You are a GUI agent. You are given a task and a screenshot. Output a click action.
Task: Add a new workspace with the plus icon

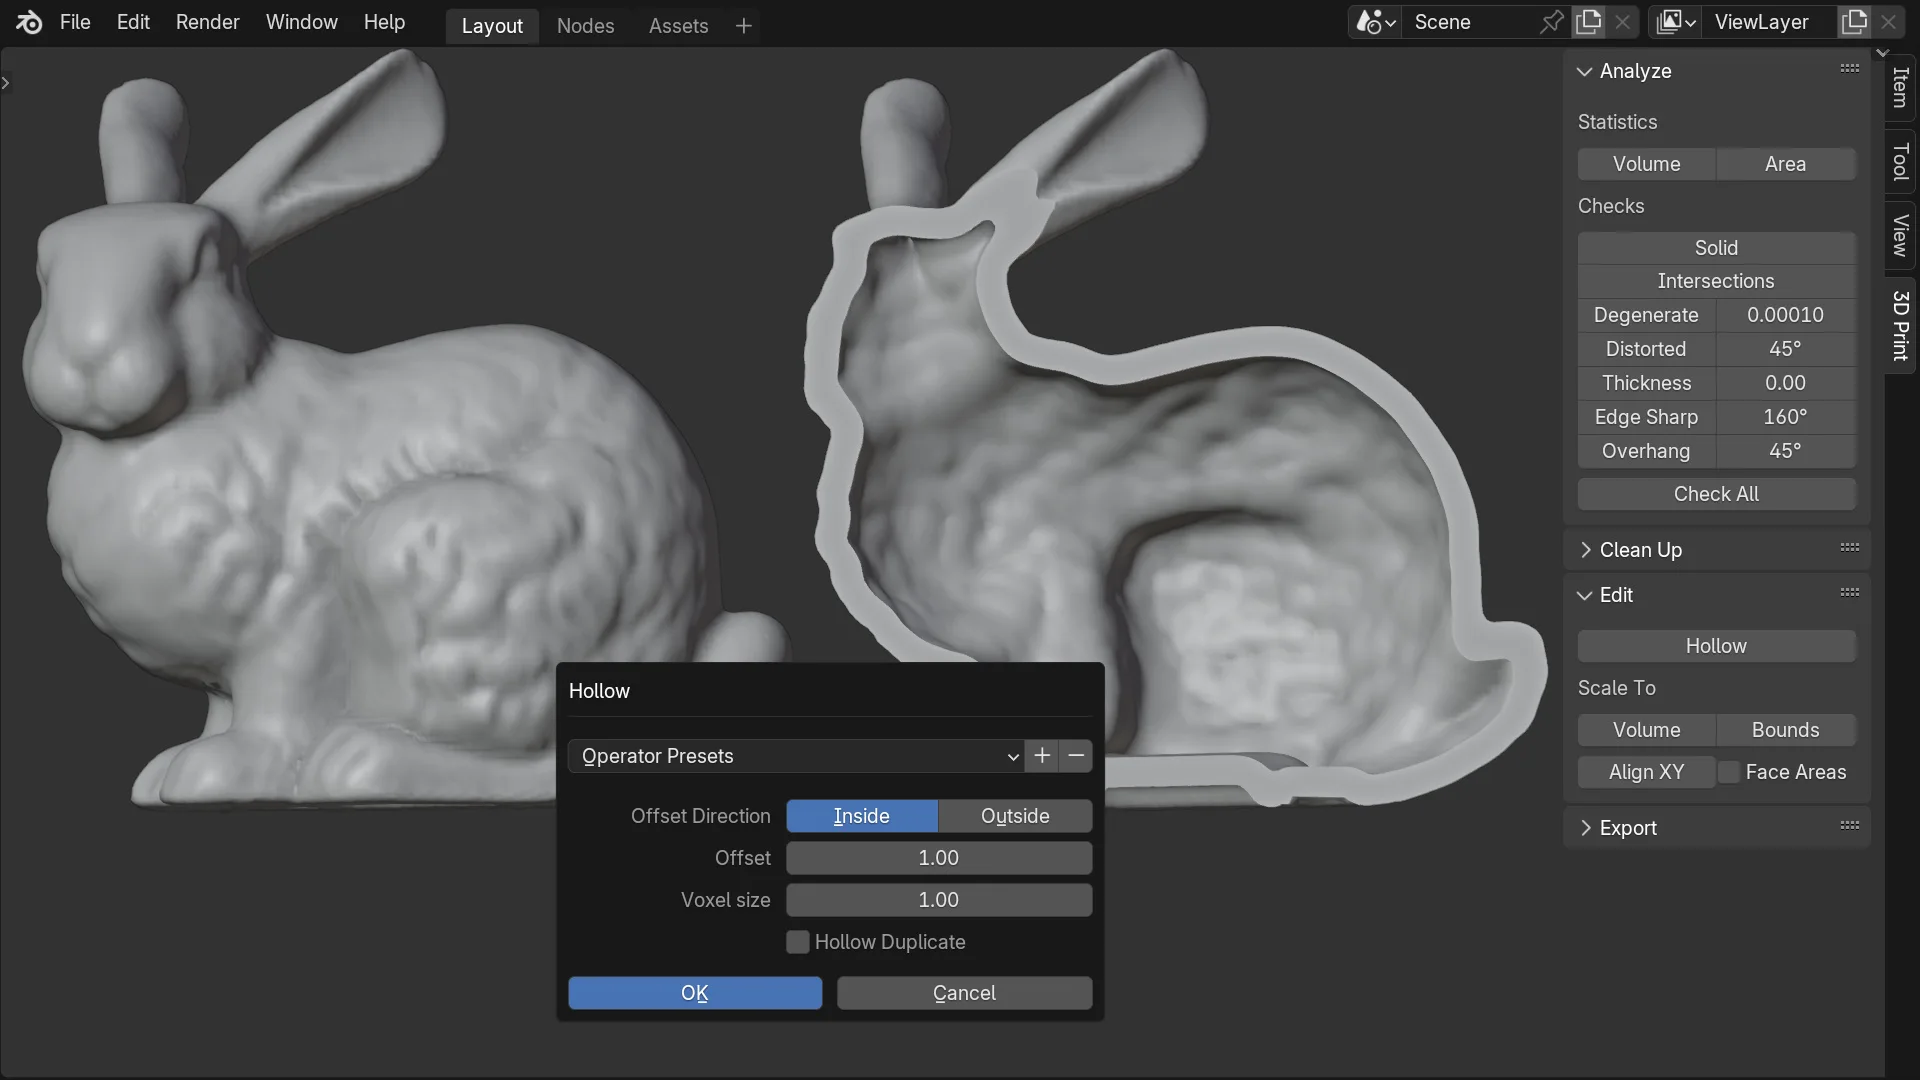pyautogui.click(x=744, y=26)
